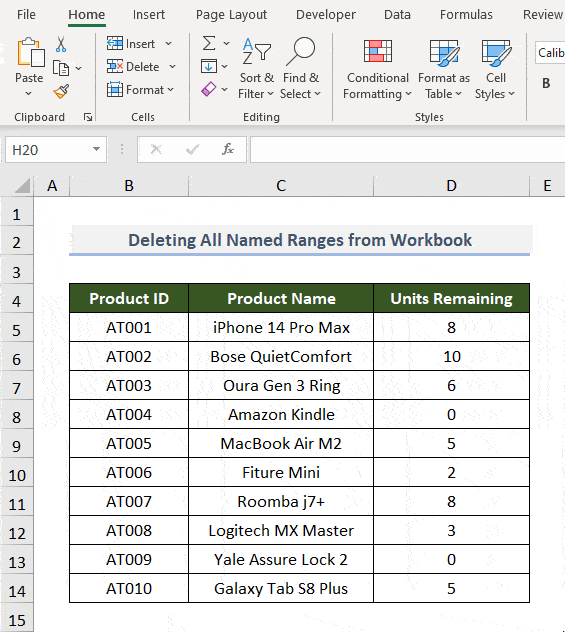Viewport: 565px width, 632px height.
Task: Select cell with Galaxy Tab S8 Plus
Action: (x=281, y=588)
